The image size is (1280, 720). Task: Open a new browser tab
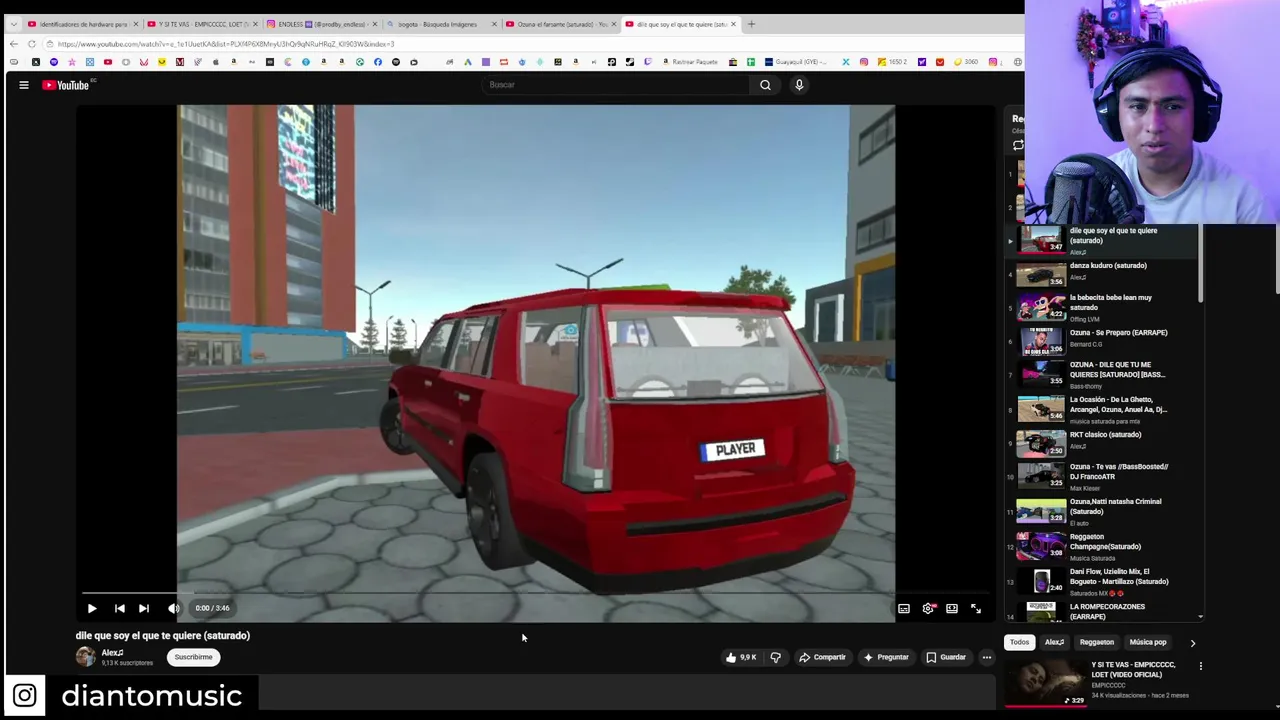[x=751, y=24]
